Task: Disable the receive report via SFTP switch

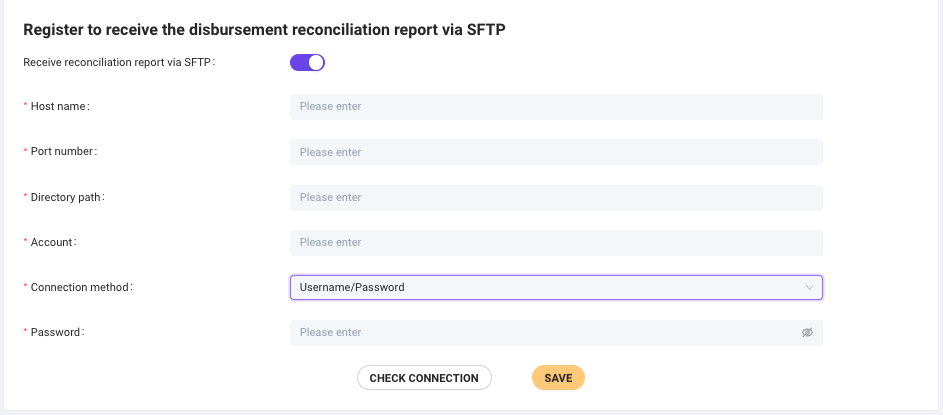Action: 308,63
